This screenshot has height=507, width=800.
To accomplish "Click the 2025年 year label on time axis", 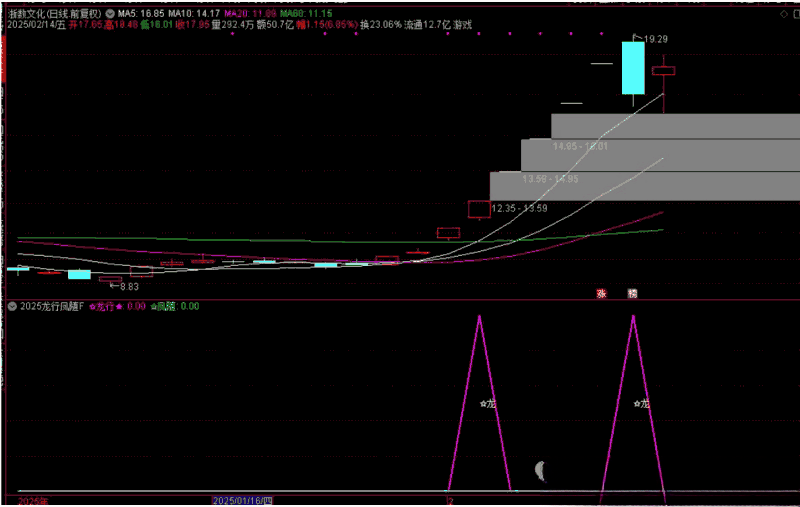I will (33, 500).
